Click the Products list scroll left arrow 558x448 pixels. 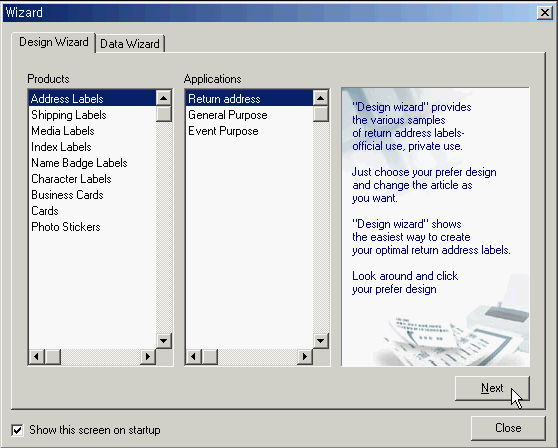pos(36,356)
